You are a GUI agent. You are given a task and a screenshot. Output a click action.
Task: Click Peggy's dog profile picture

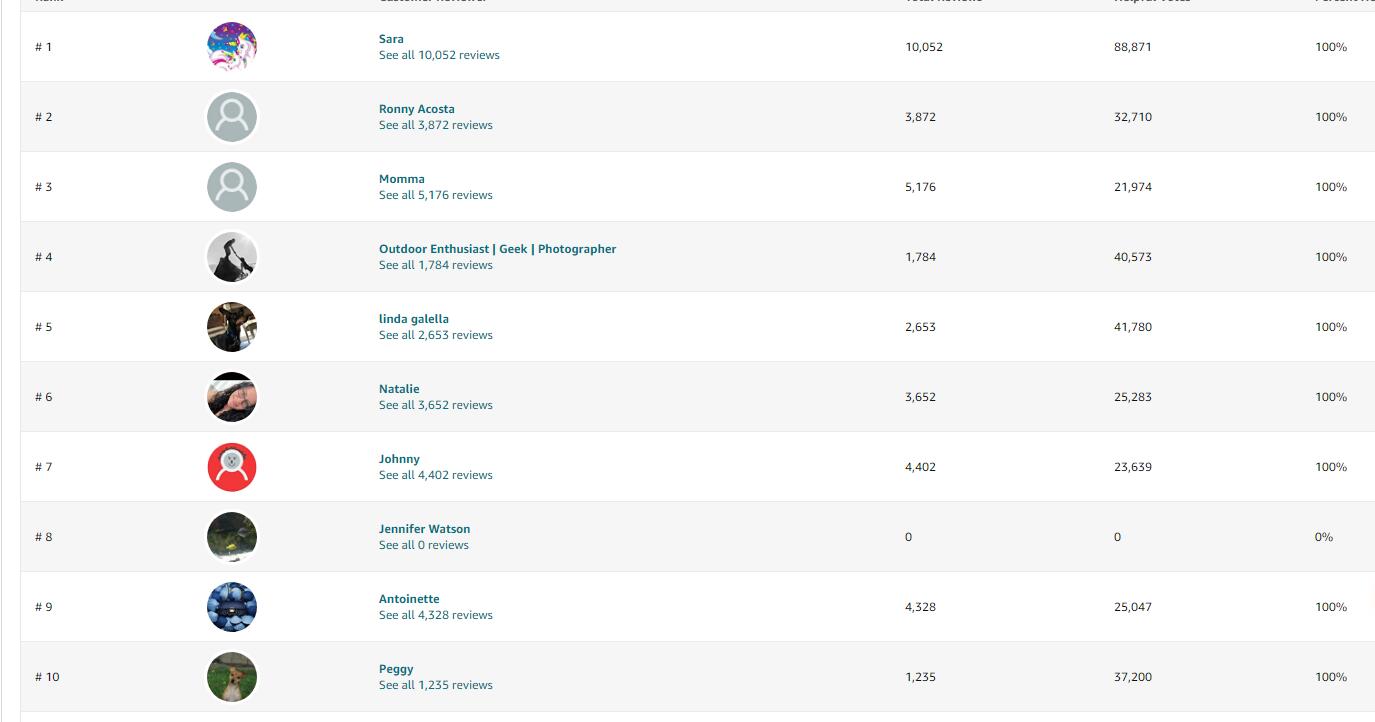point(232,677)
